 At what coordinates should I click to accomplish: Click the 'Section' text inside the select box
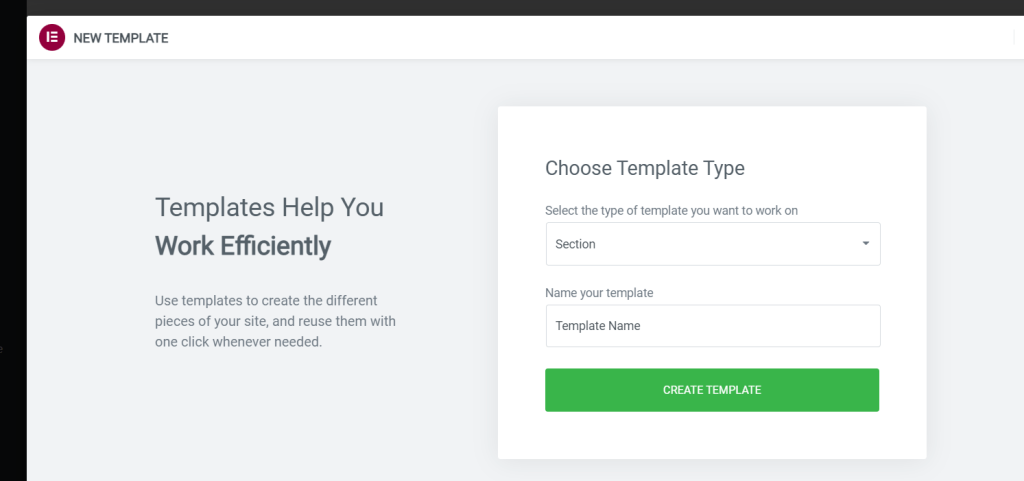pyautogui.click(x=575, y=244)
